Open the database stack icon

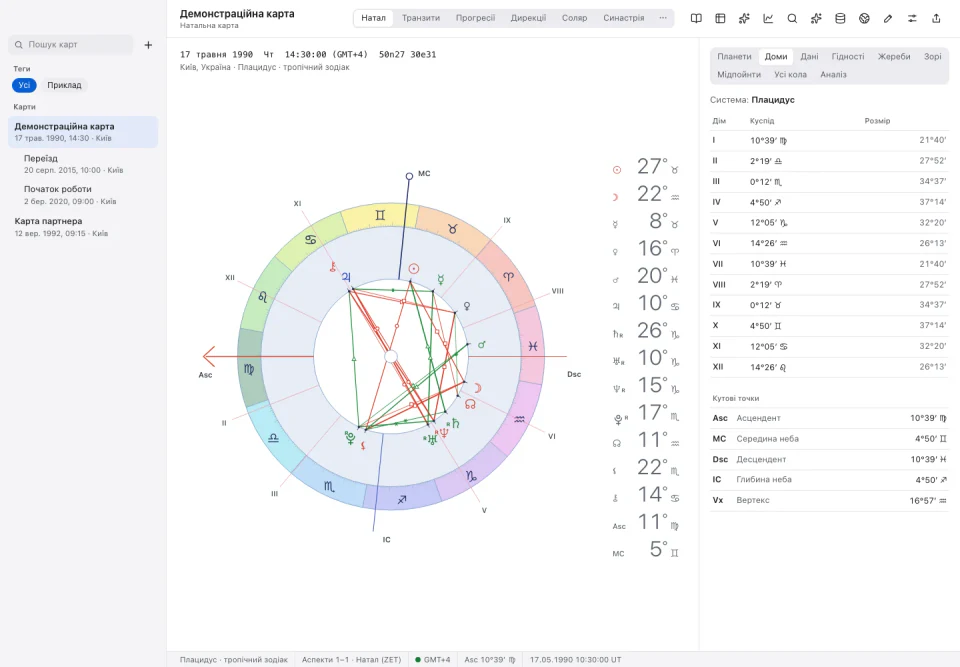coord(840,18)
